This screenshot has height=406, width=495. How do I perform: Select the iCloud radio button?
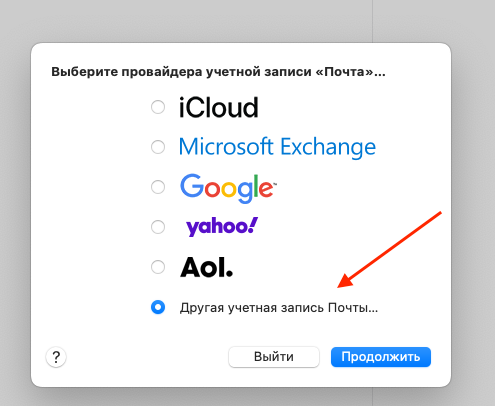click(x=158, y=107)
